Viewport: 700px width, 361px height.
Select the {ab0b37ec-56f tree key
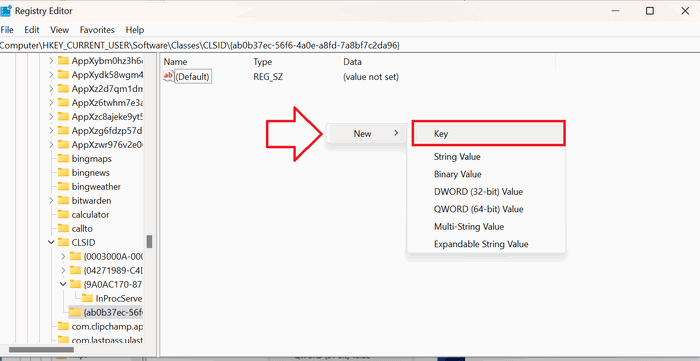[x=113, y=311]
